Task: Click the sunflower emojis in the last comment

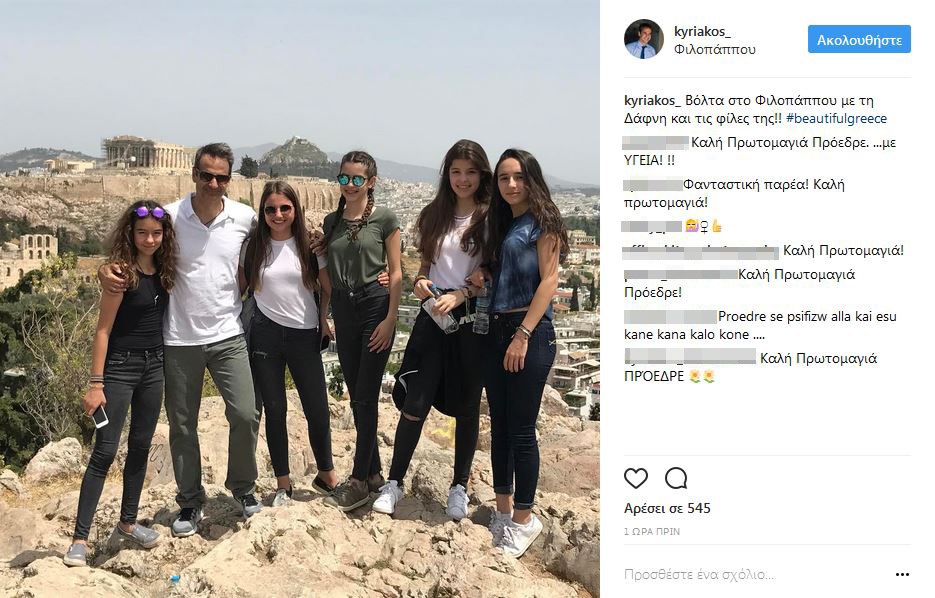Action: 702,377
